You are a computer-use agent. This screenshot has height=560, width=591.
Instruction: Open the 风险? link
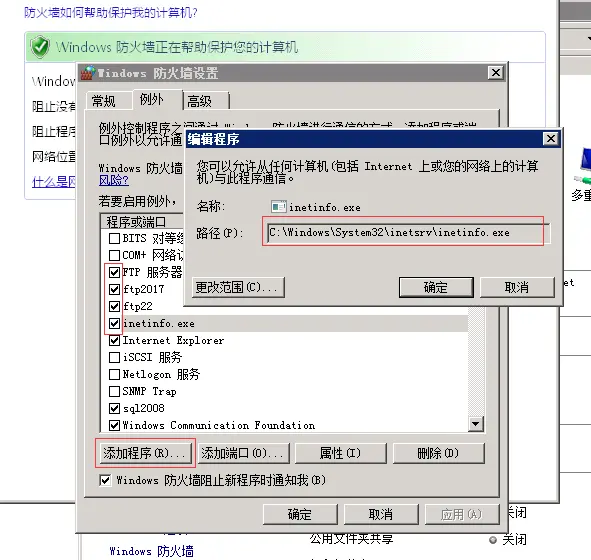pos(114,181)
